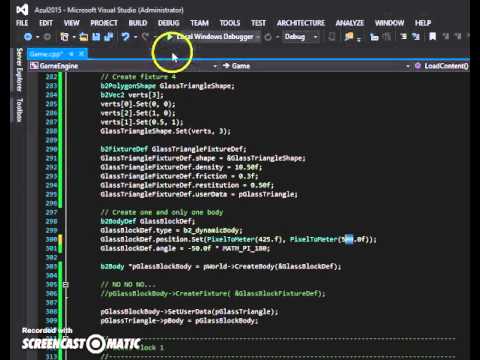
Task: Open the ANALYZE menu
Action: (350, 23)
